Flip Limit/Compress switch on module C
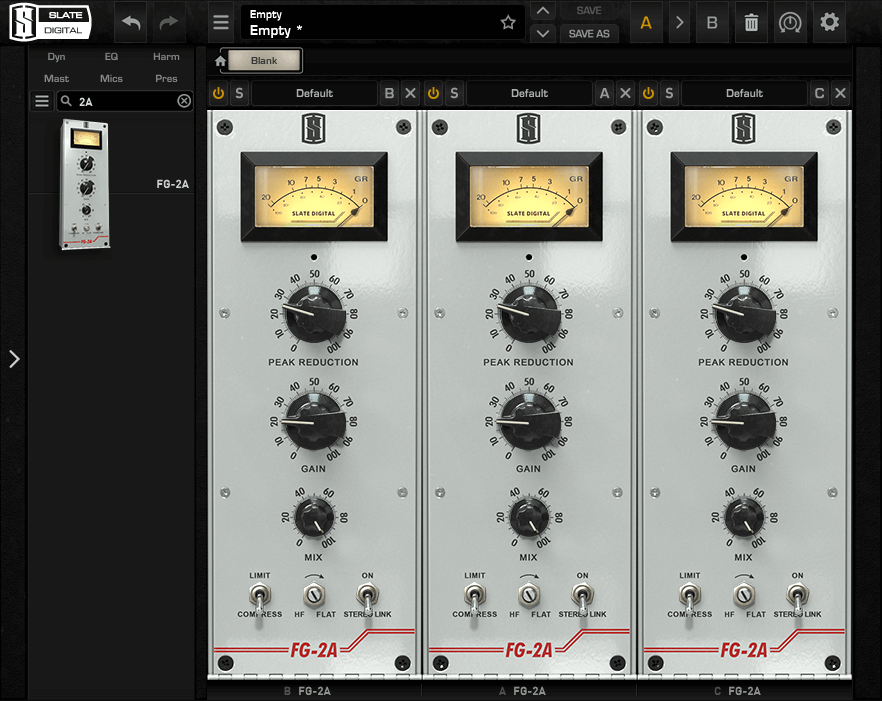Image resolution: width=882 pixels, height=701 pixels. pyautogui.click(x=690, y=597)
